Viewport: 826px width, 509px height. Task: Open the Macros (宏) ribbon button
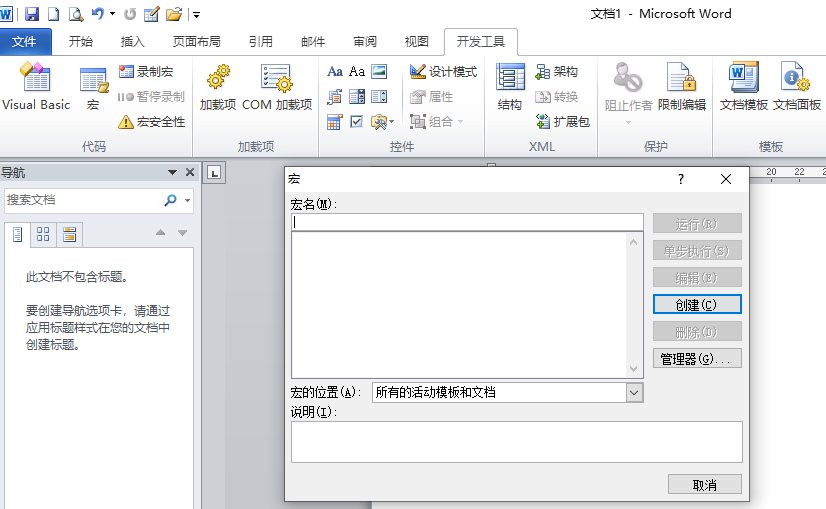93,89
